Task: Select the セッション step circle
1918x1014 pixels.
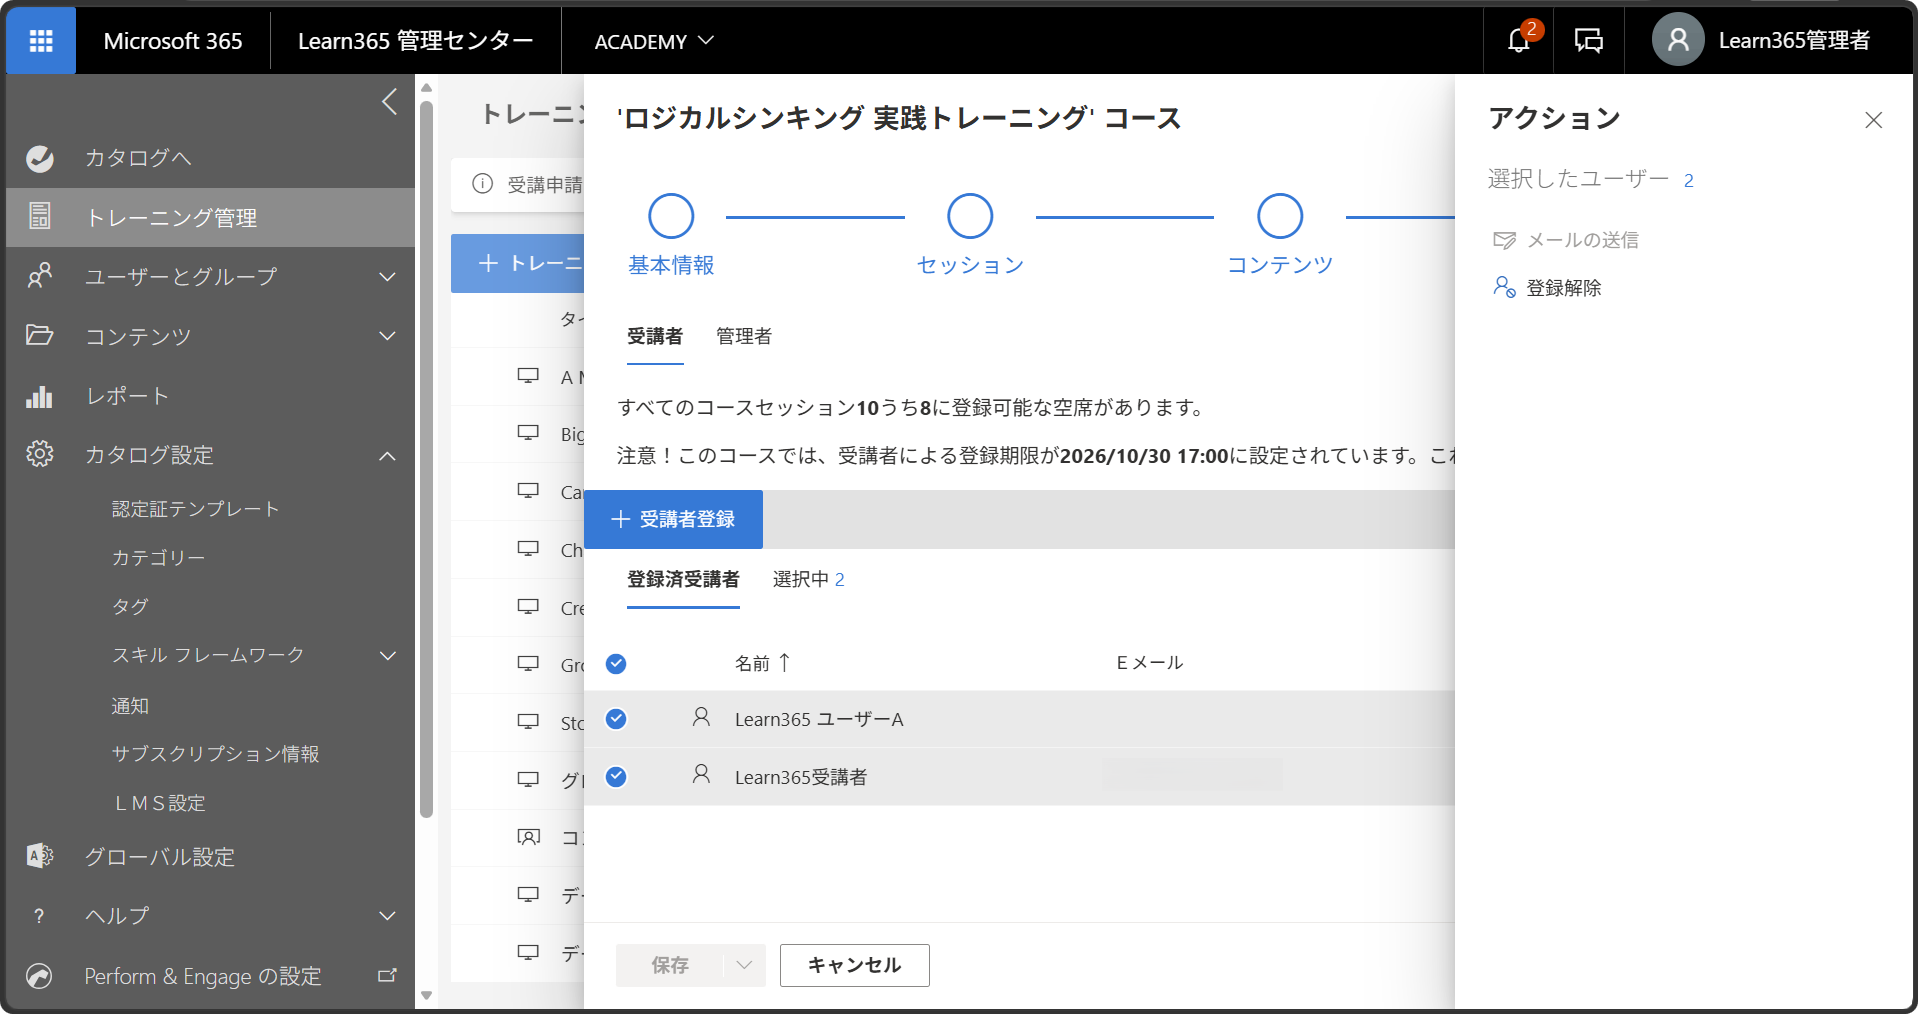Action: click(970, 216)
